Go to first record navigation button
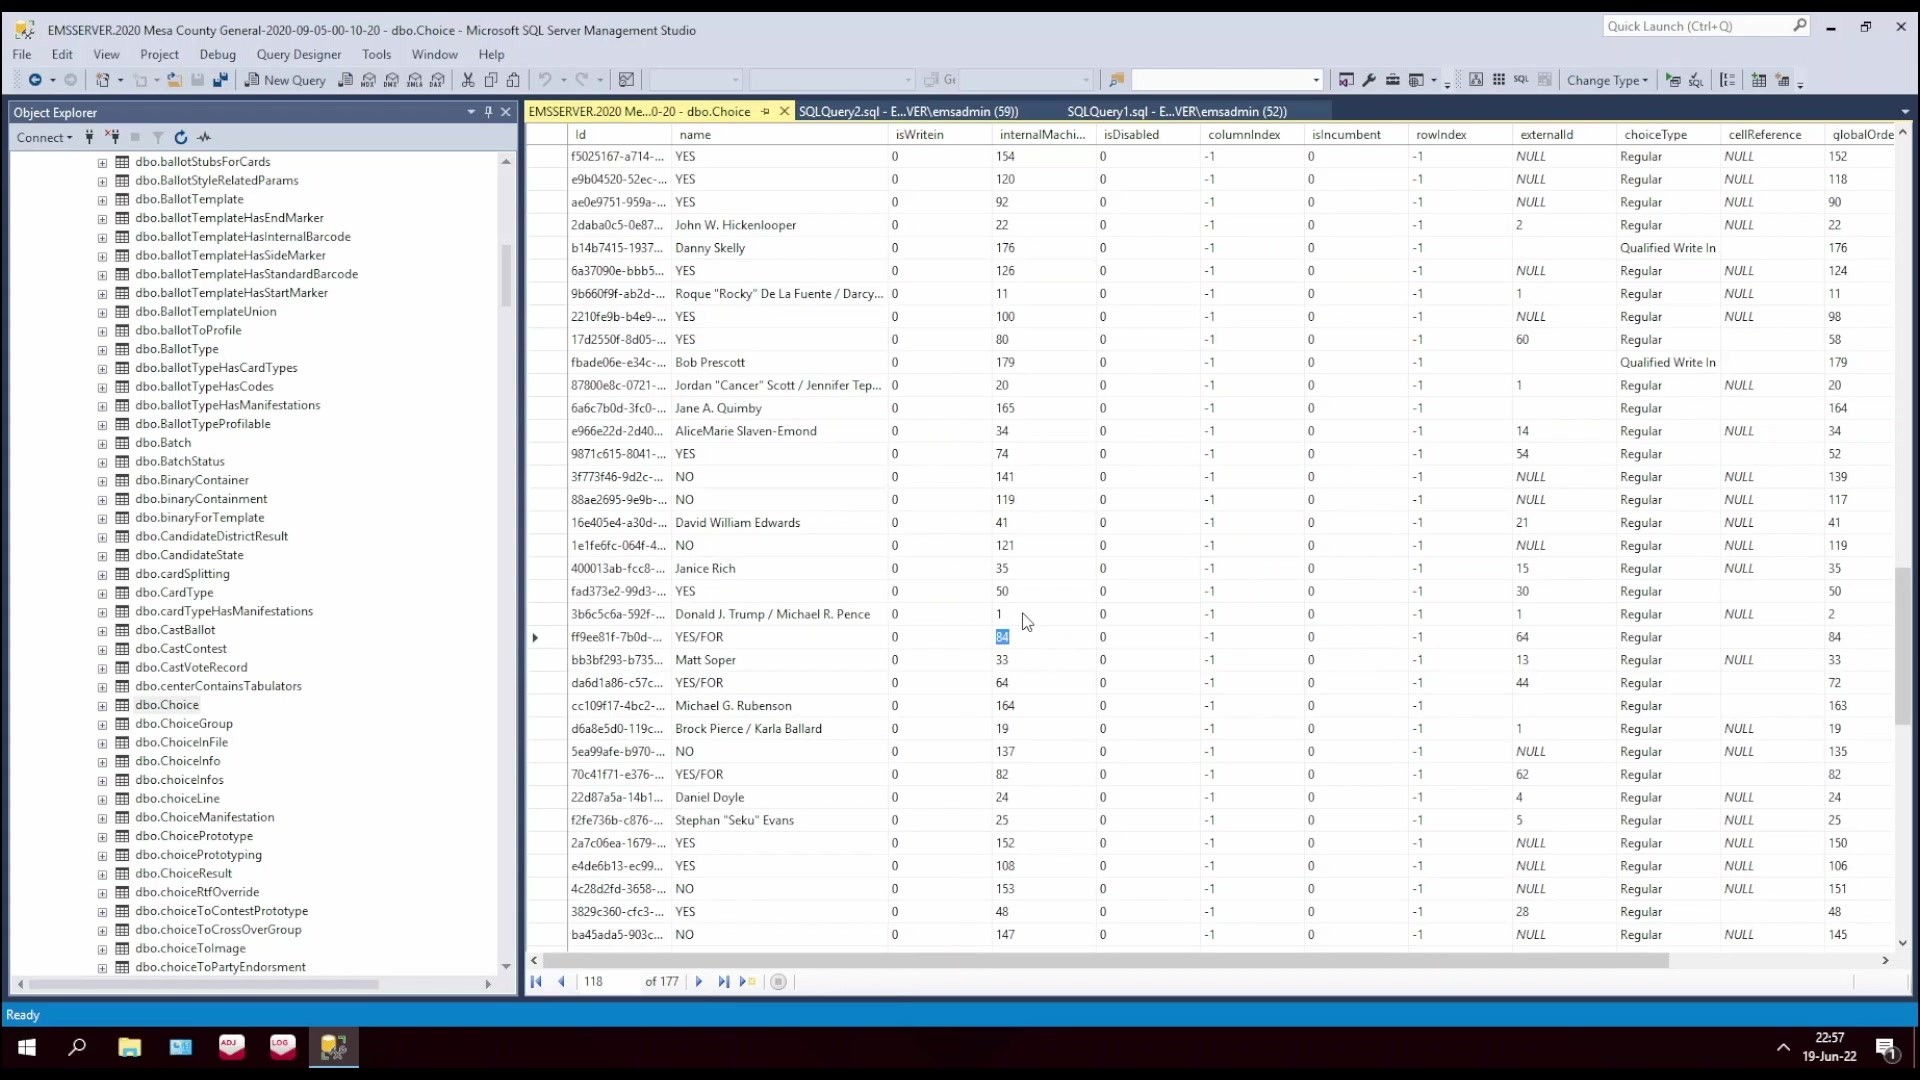1920x1080 pixels. 536,982
